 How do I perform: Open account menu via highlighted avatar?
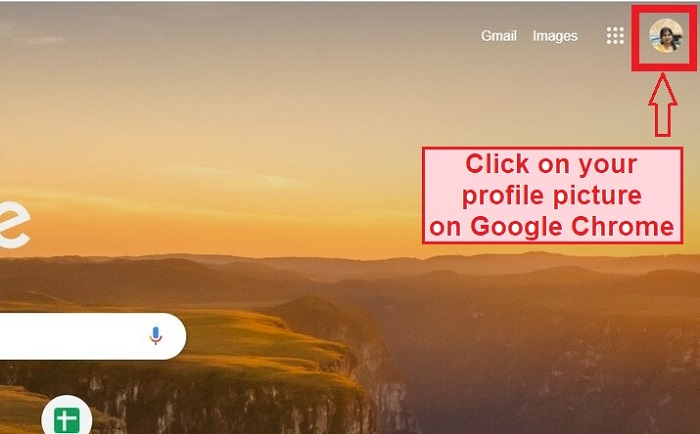click(666, 36)
